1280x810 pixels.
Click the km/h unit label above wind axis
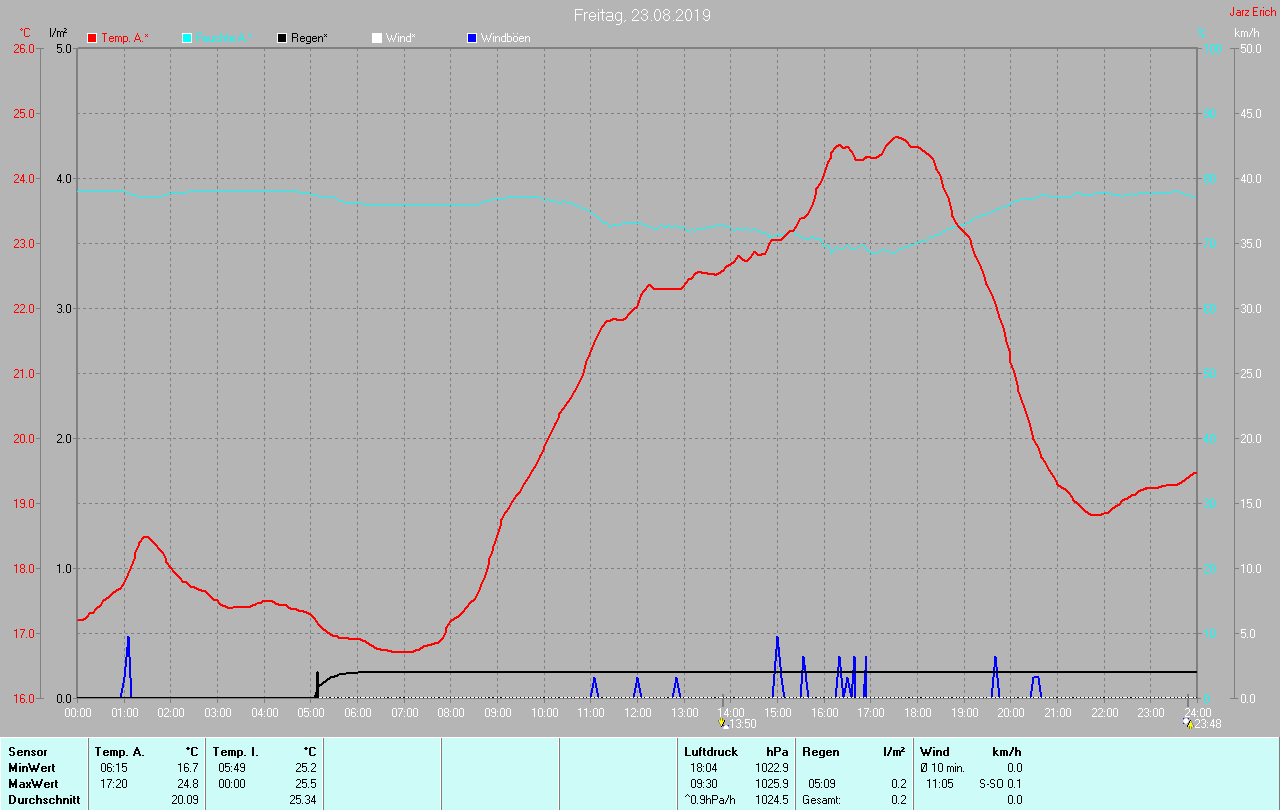coord(1246,33)
